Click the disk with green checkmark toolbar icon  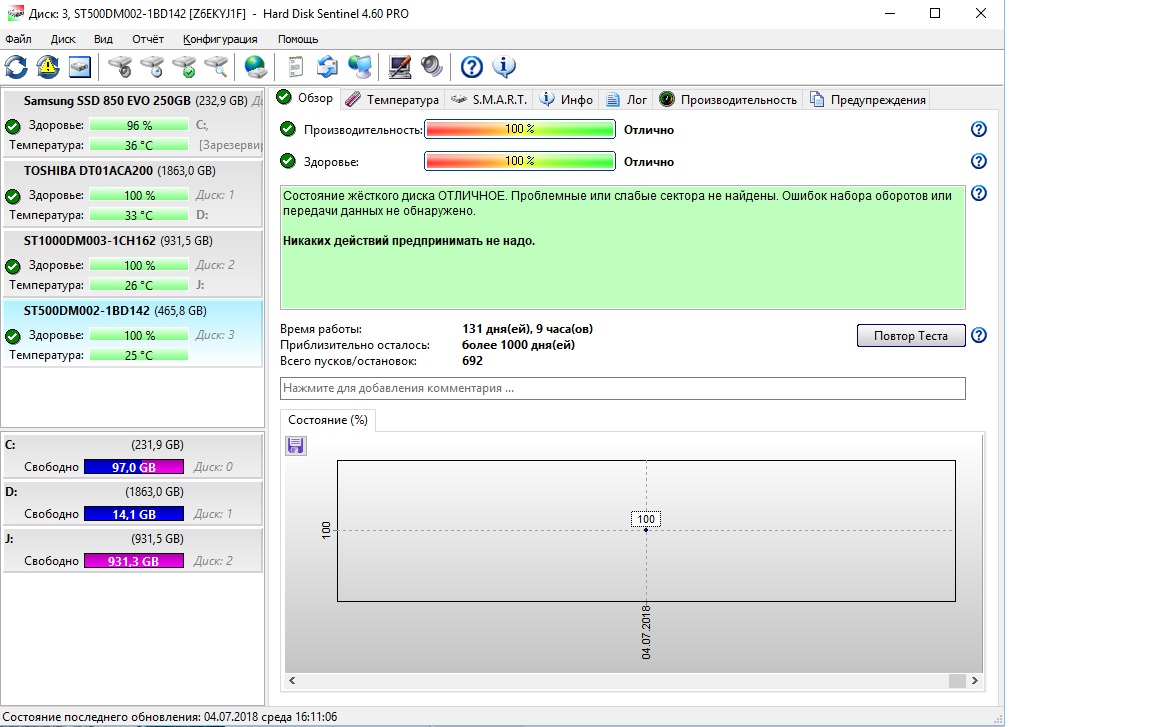184,67
